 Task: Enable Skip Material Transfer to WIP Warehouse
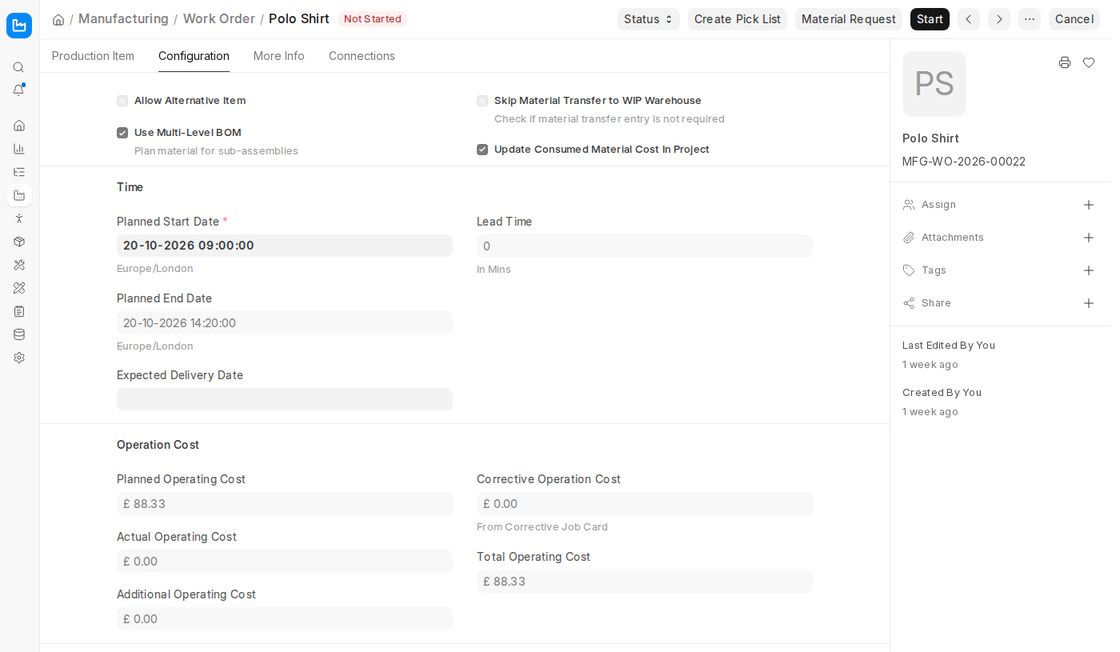point(482,101)
